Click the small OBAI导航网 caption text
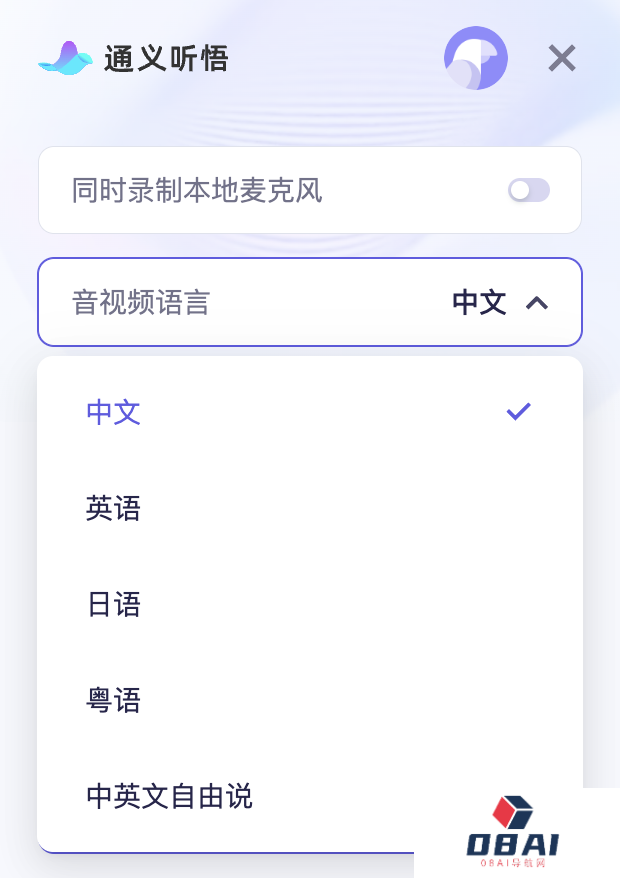 coord(512,863)
